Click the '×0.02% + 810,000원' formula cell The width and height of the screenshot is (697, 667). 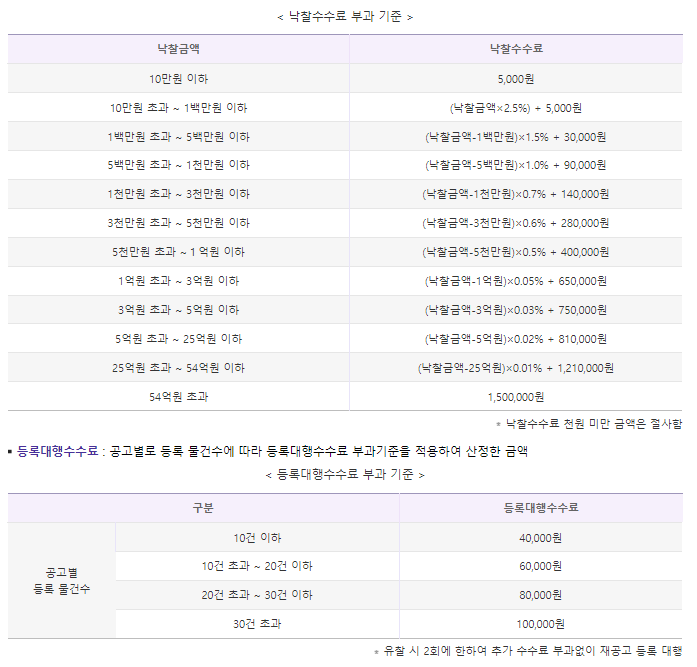pos(516,339)
